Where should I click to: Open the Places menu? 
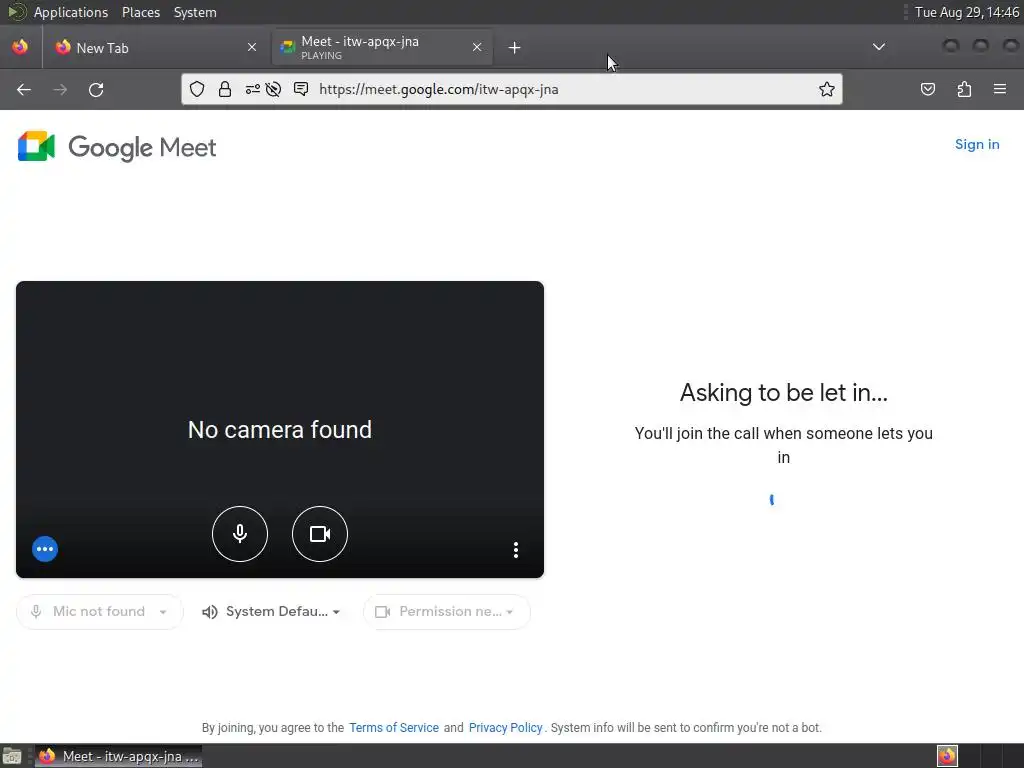[140, 12]
